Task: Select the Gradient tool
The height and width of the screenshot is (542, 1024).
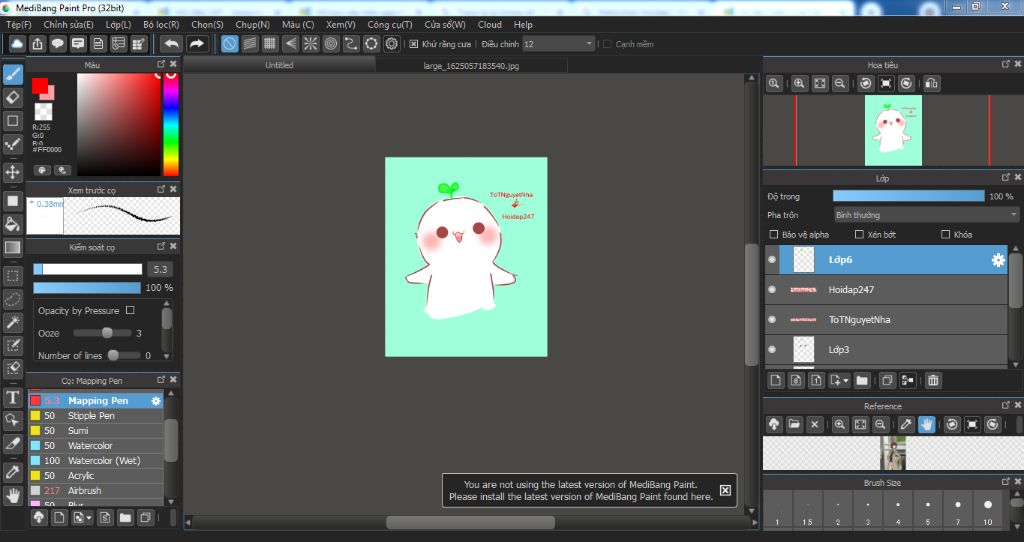Action: coord(12,247)
